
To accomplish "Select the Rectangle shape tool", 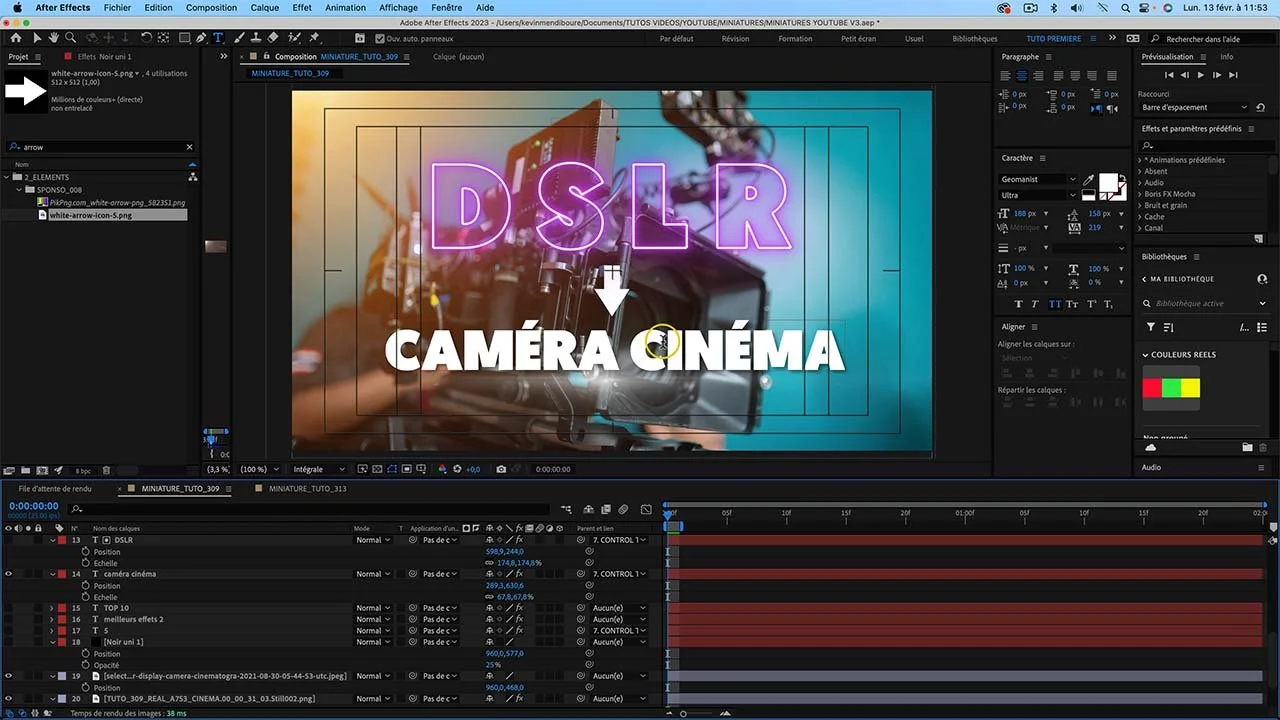I will coord(184,38).
